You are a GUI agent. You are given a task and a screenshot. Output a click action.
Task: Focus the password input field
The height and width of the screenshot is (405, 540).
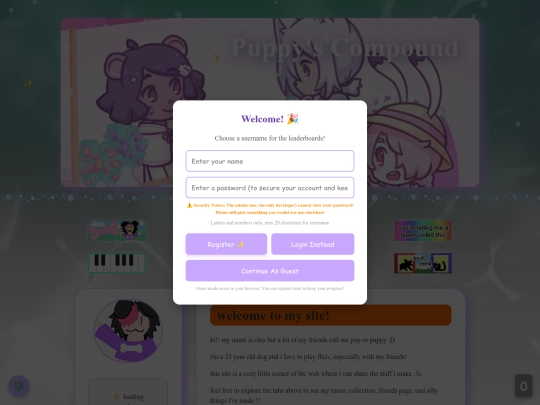coord(270,188)
